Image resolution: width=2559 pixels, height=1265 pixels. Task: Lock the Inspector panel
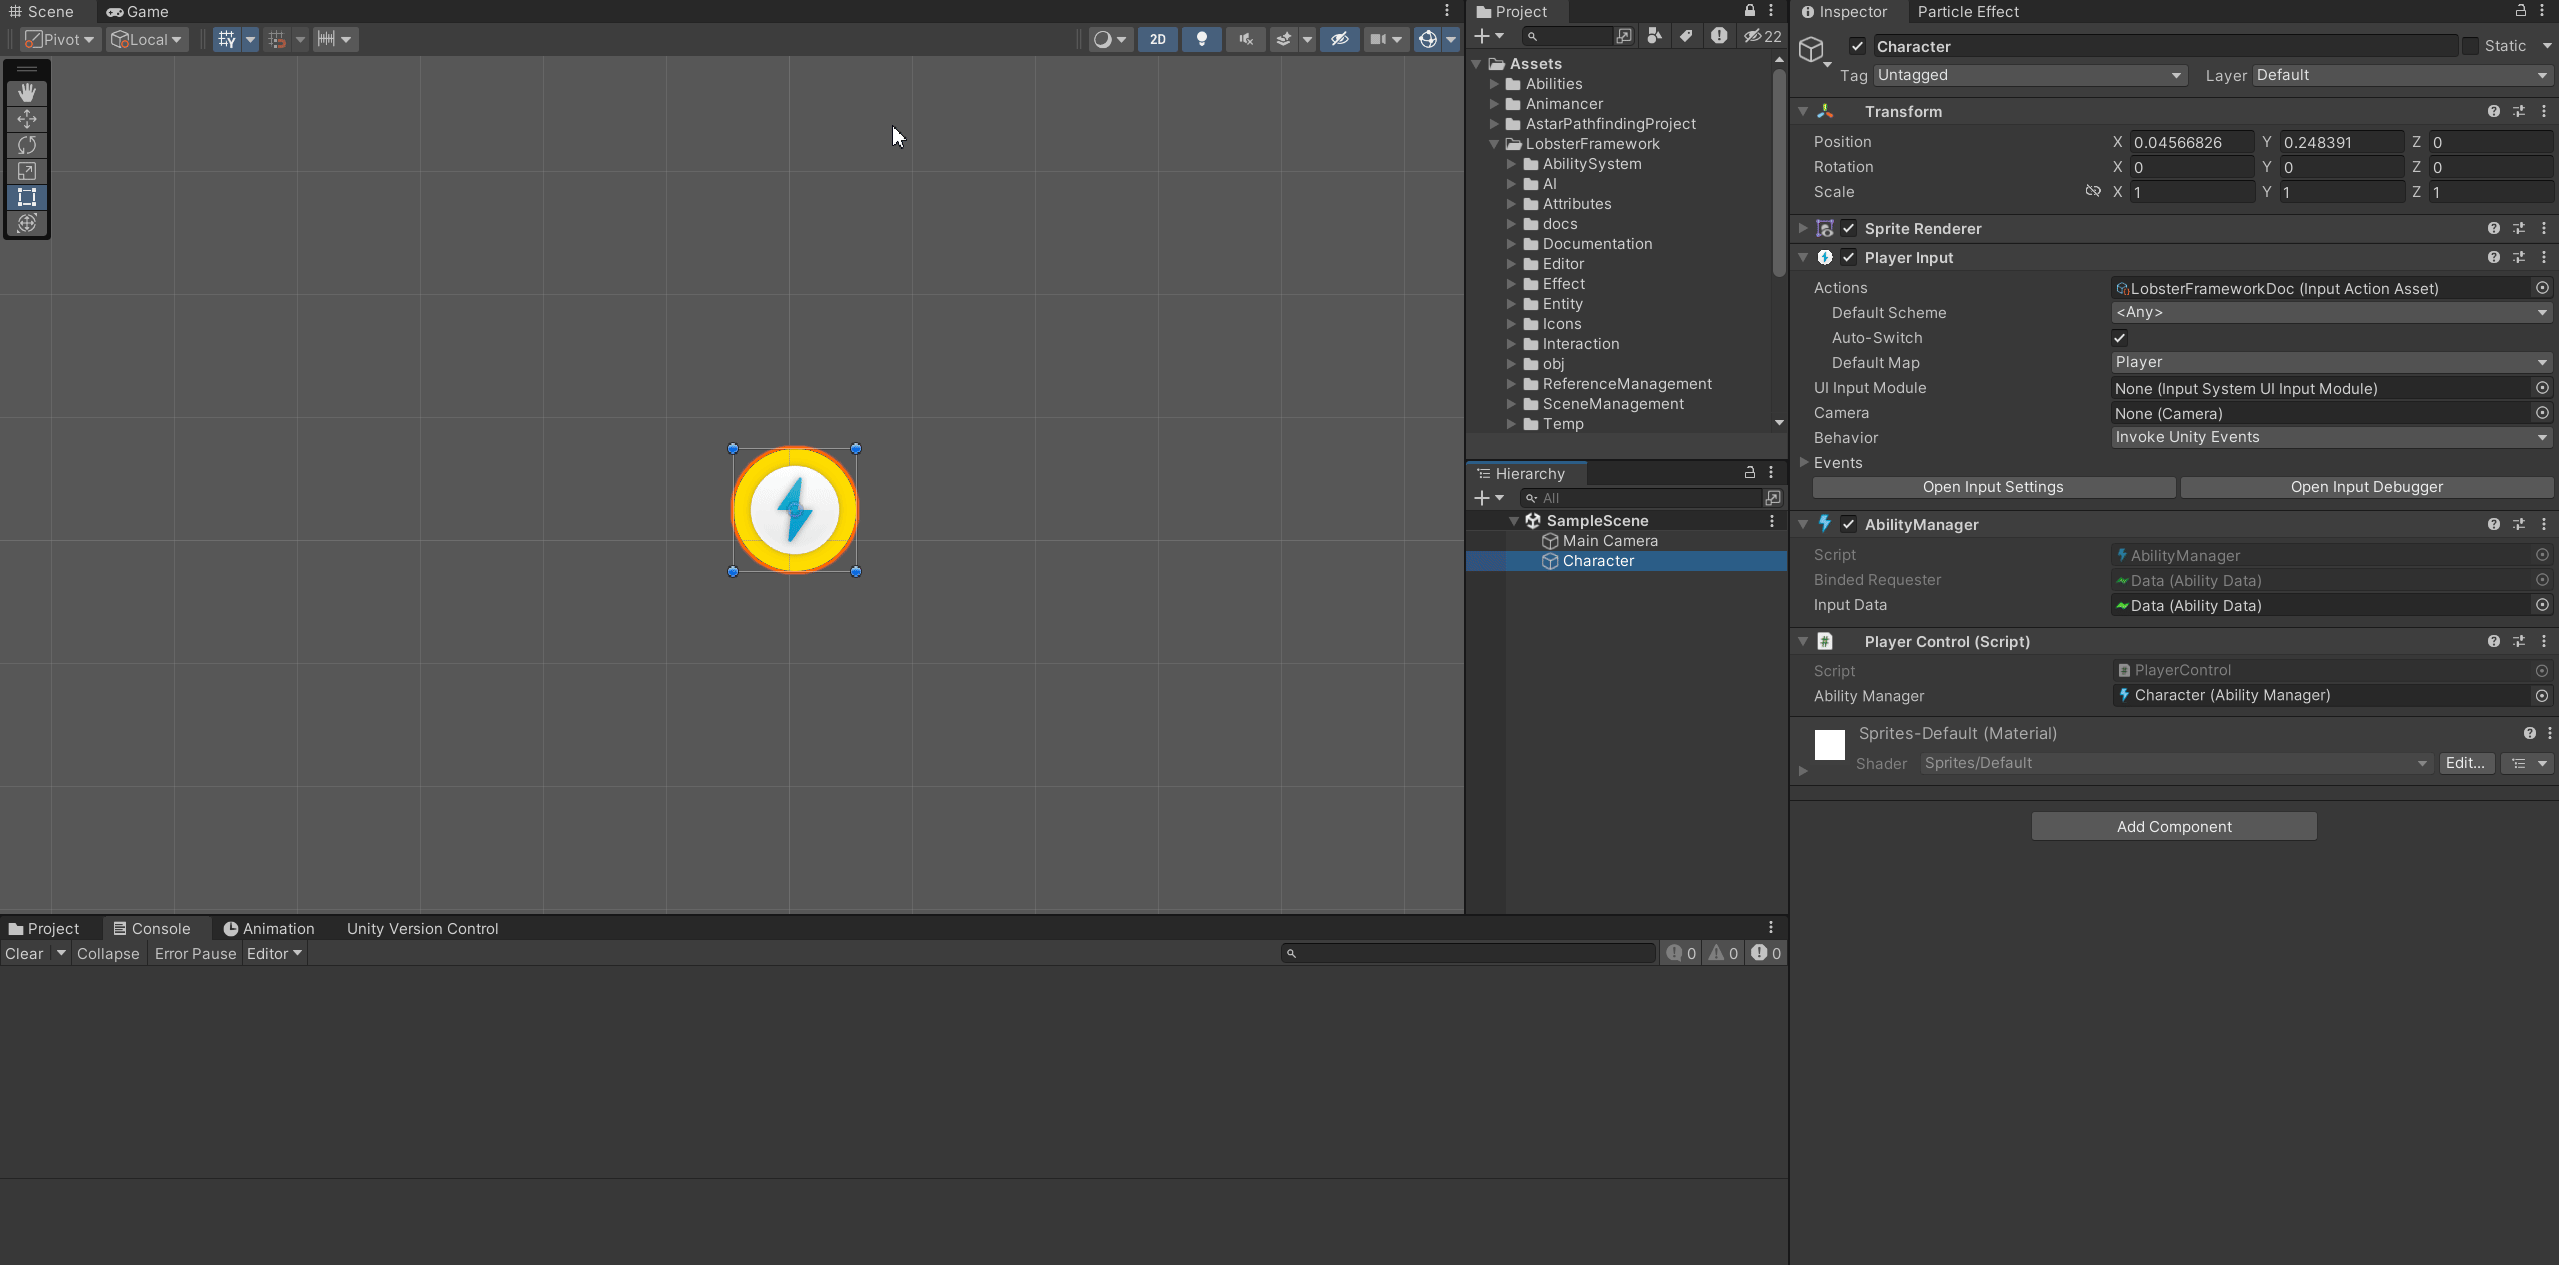pos(2521,11)
